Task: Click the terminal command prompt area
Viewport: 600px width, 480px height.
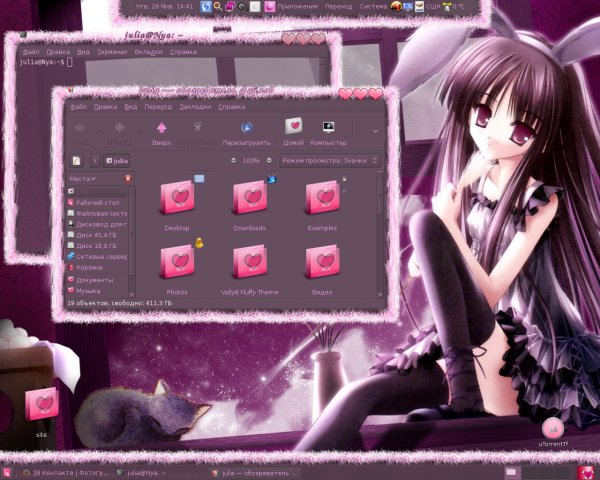Action: pos(46,62)
